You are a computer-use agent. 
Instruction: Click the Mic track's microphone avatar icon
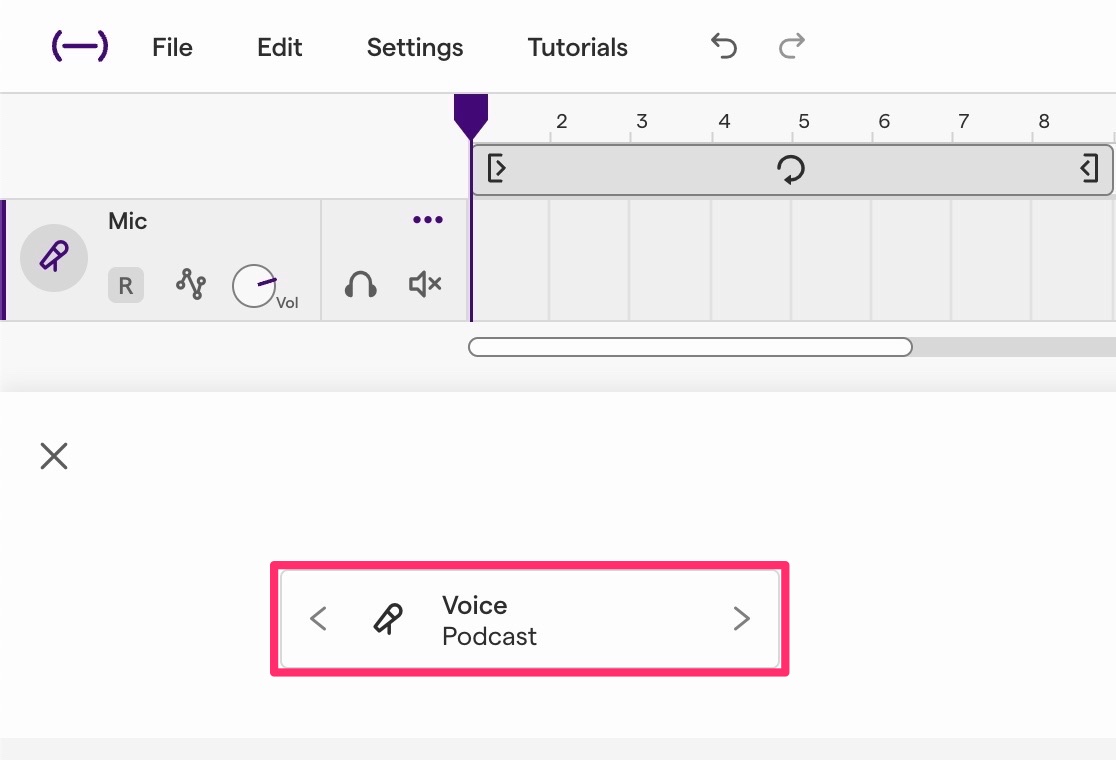pos(53,257)
